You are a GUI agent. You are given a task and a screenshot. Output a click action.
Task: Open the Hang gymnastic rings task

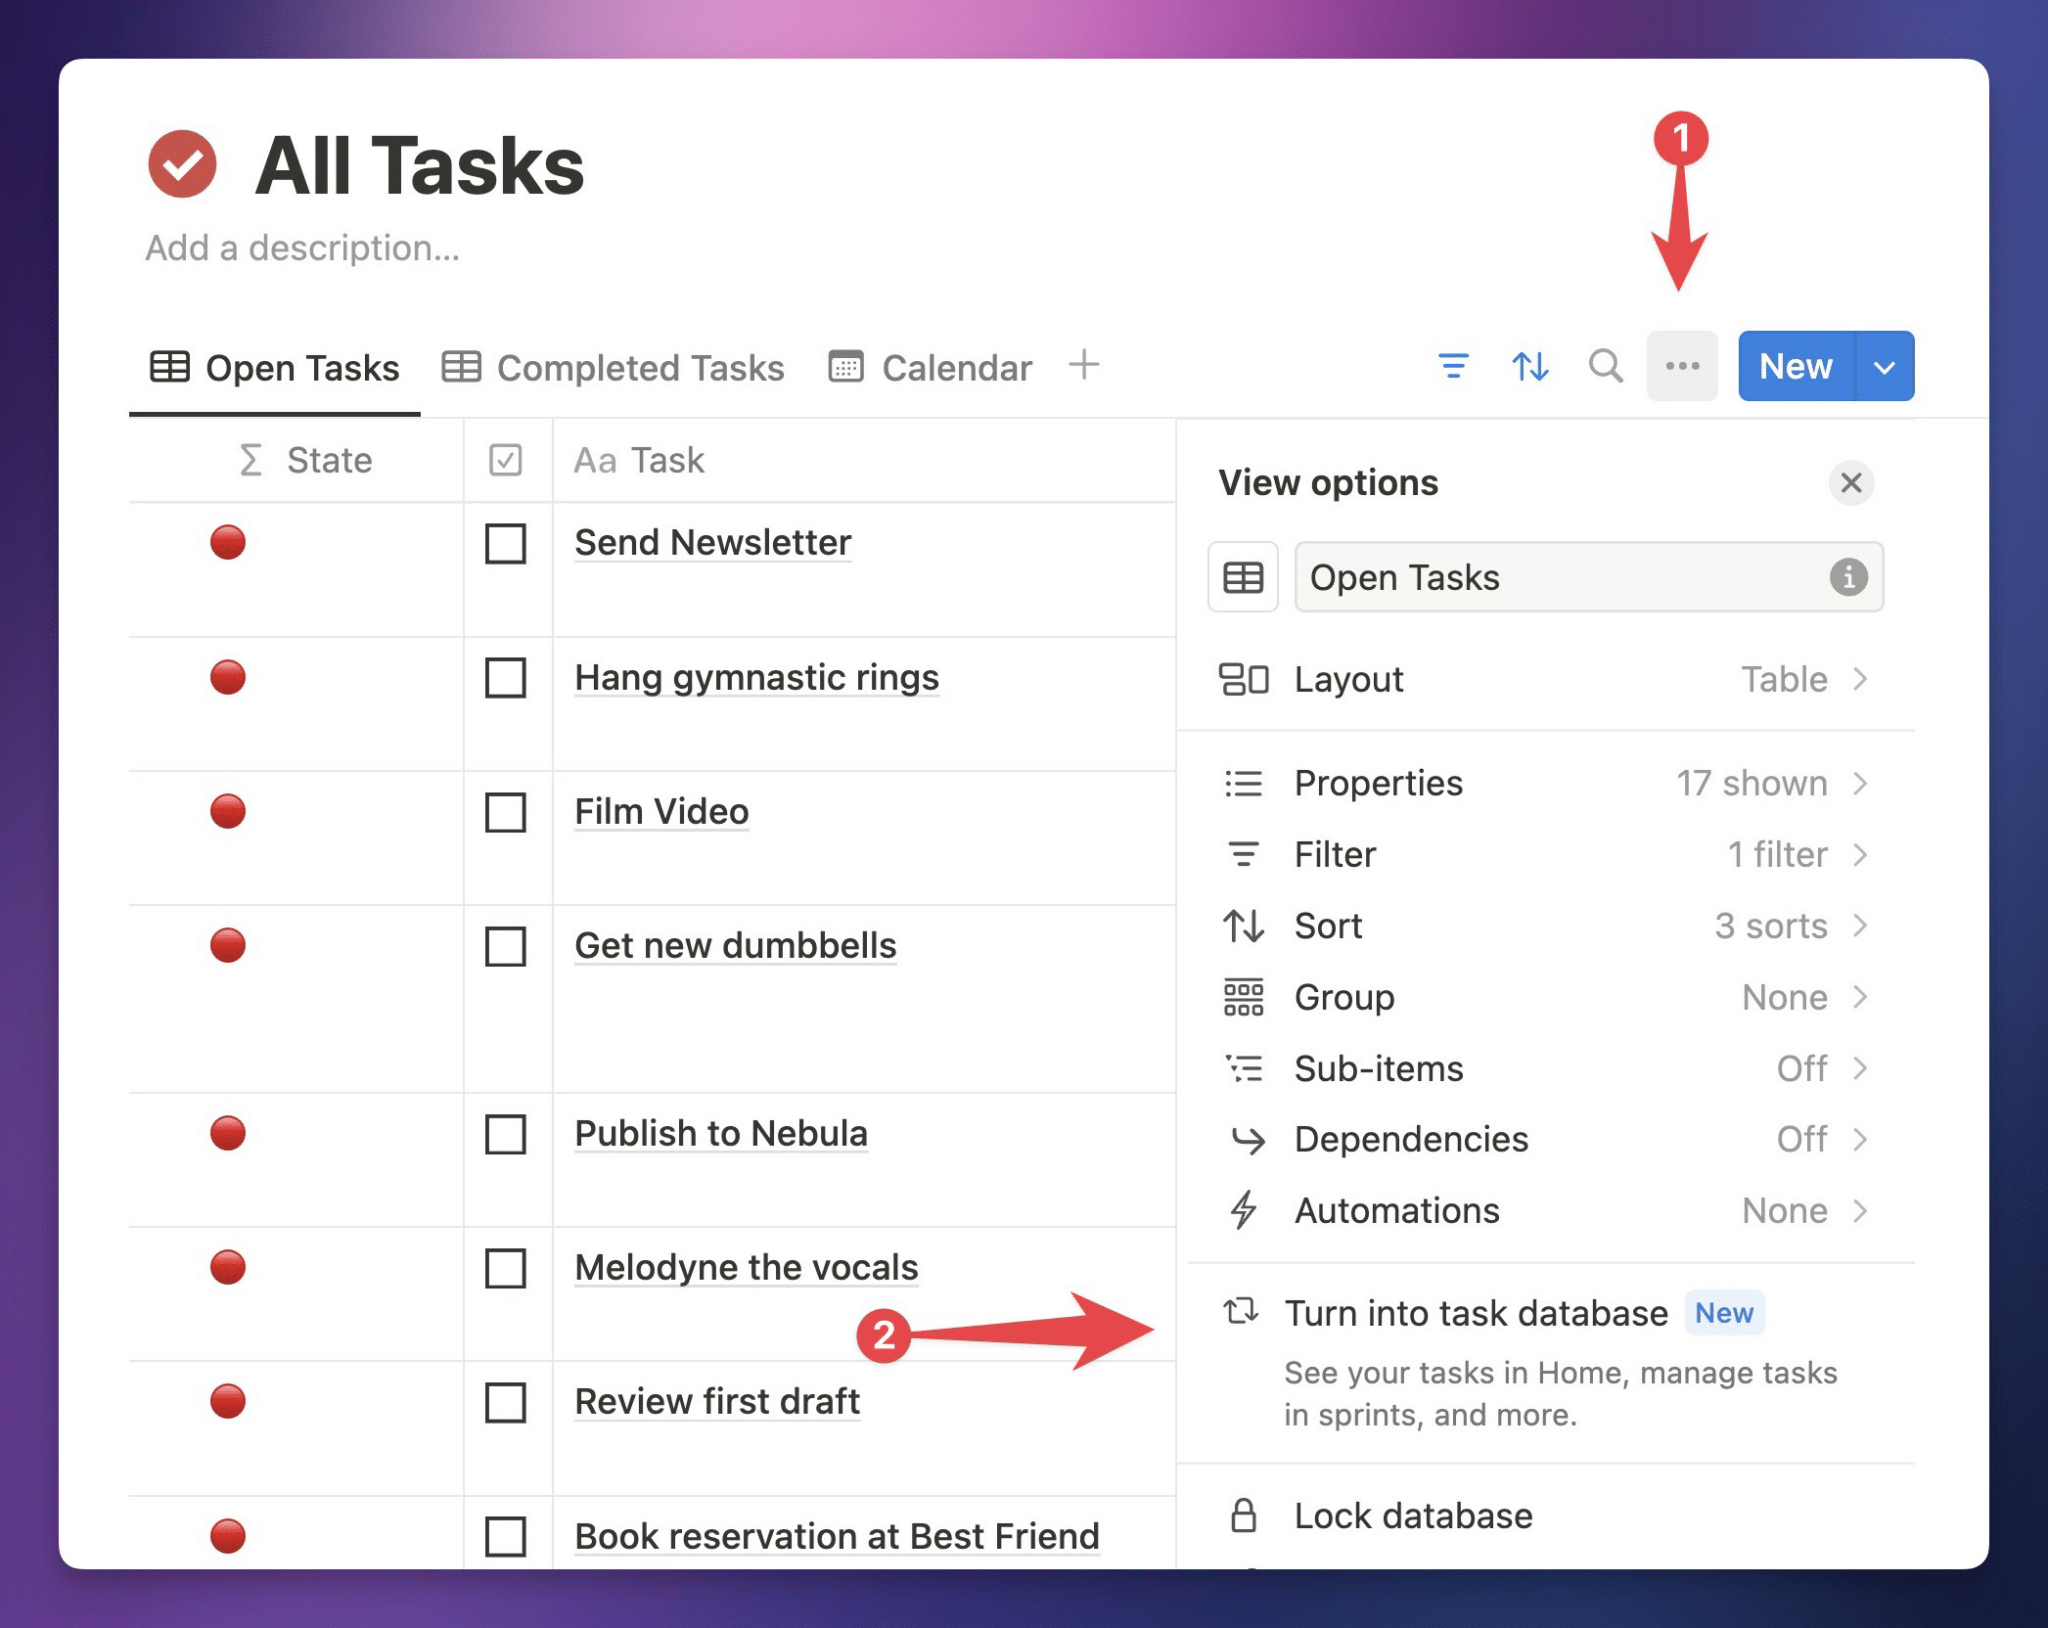coord(756,678)
